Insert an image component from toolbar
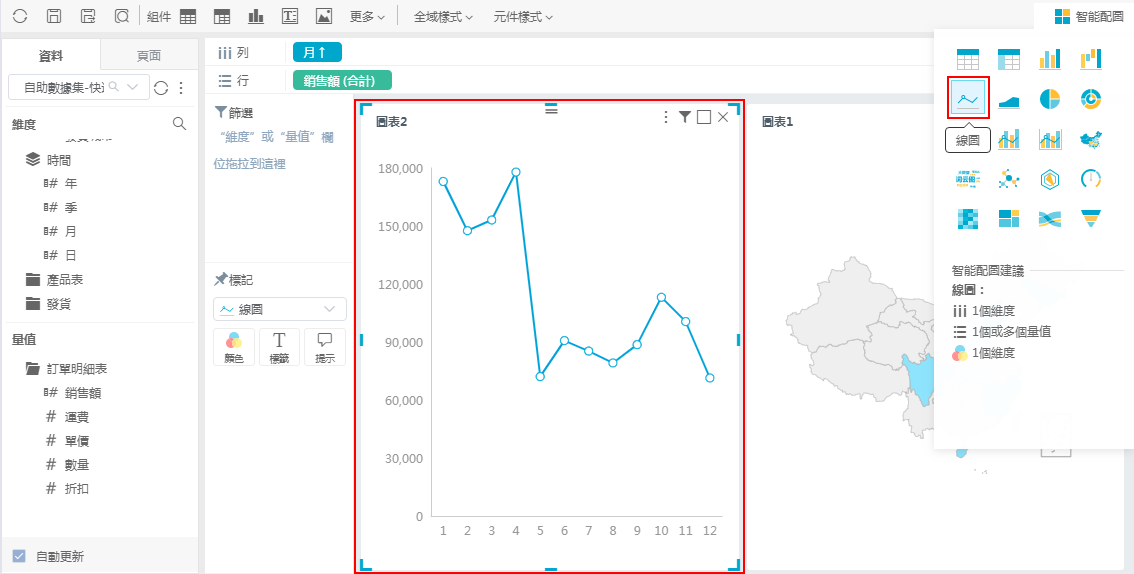The height and width of the screenshot is (574, 1134). [x=323, y=17]
